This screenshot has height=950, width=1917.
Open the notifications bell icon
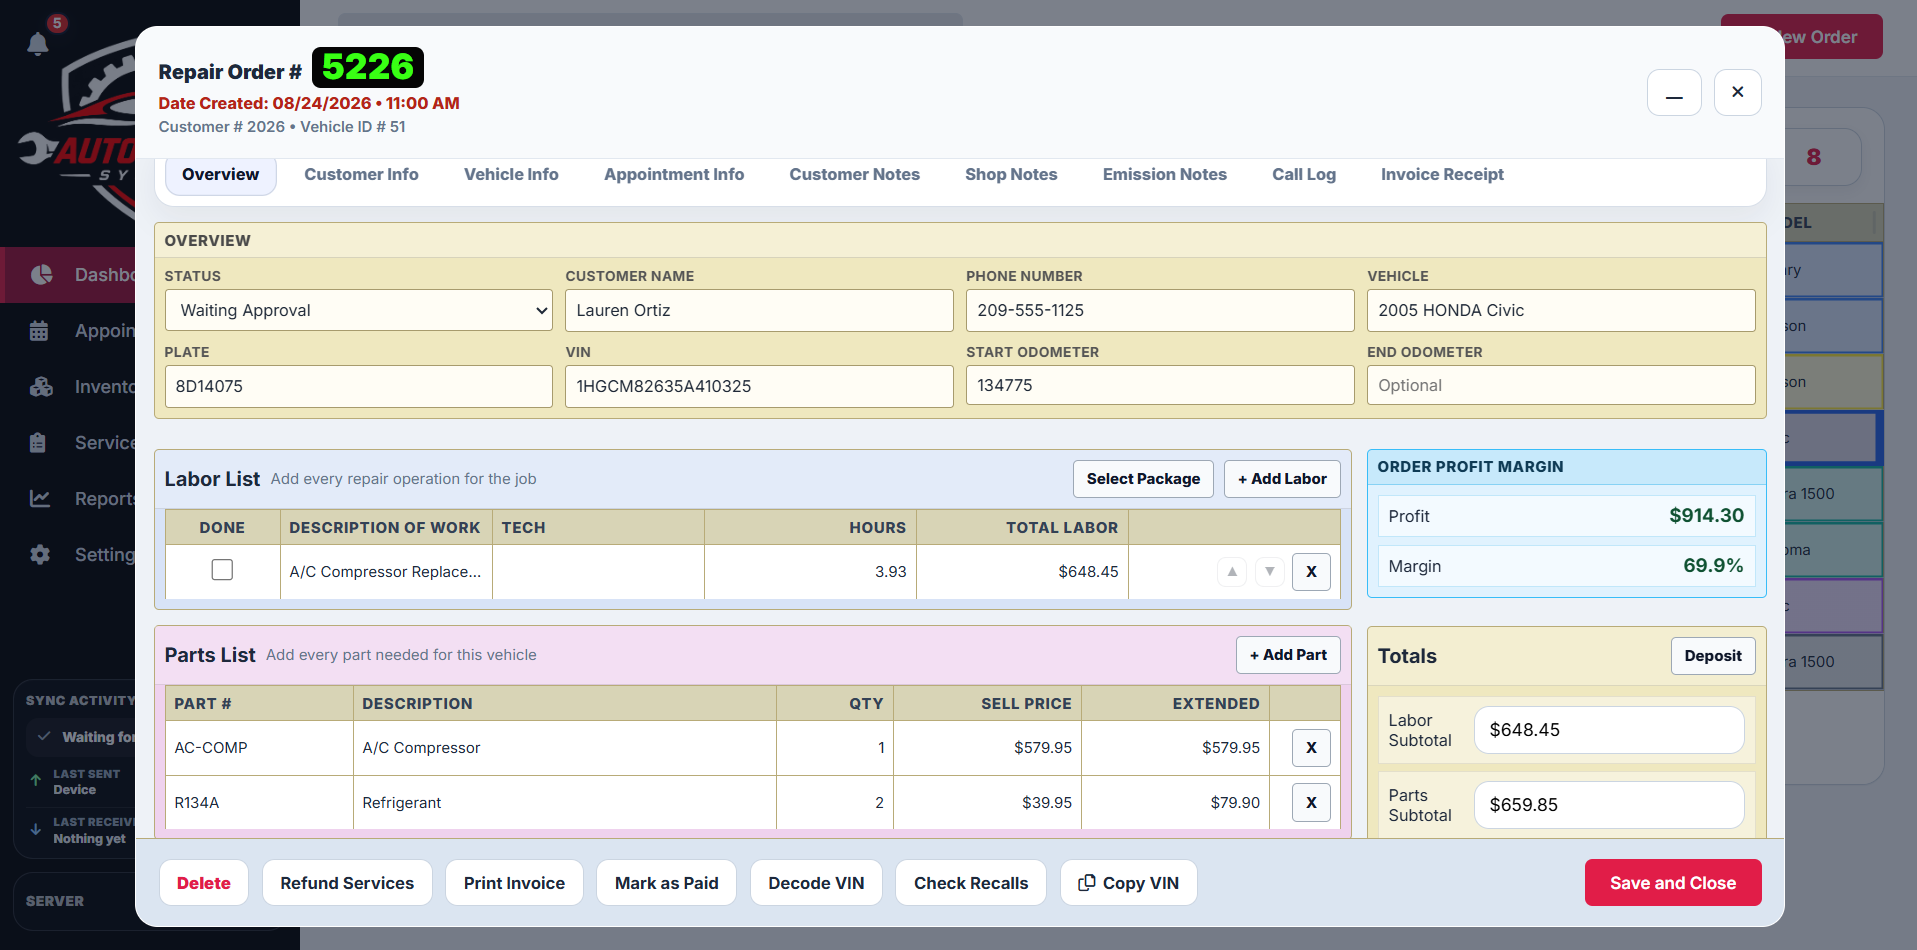pyautogui.click(x=38, y=43)
